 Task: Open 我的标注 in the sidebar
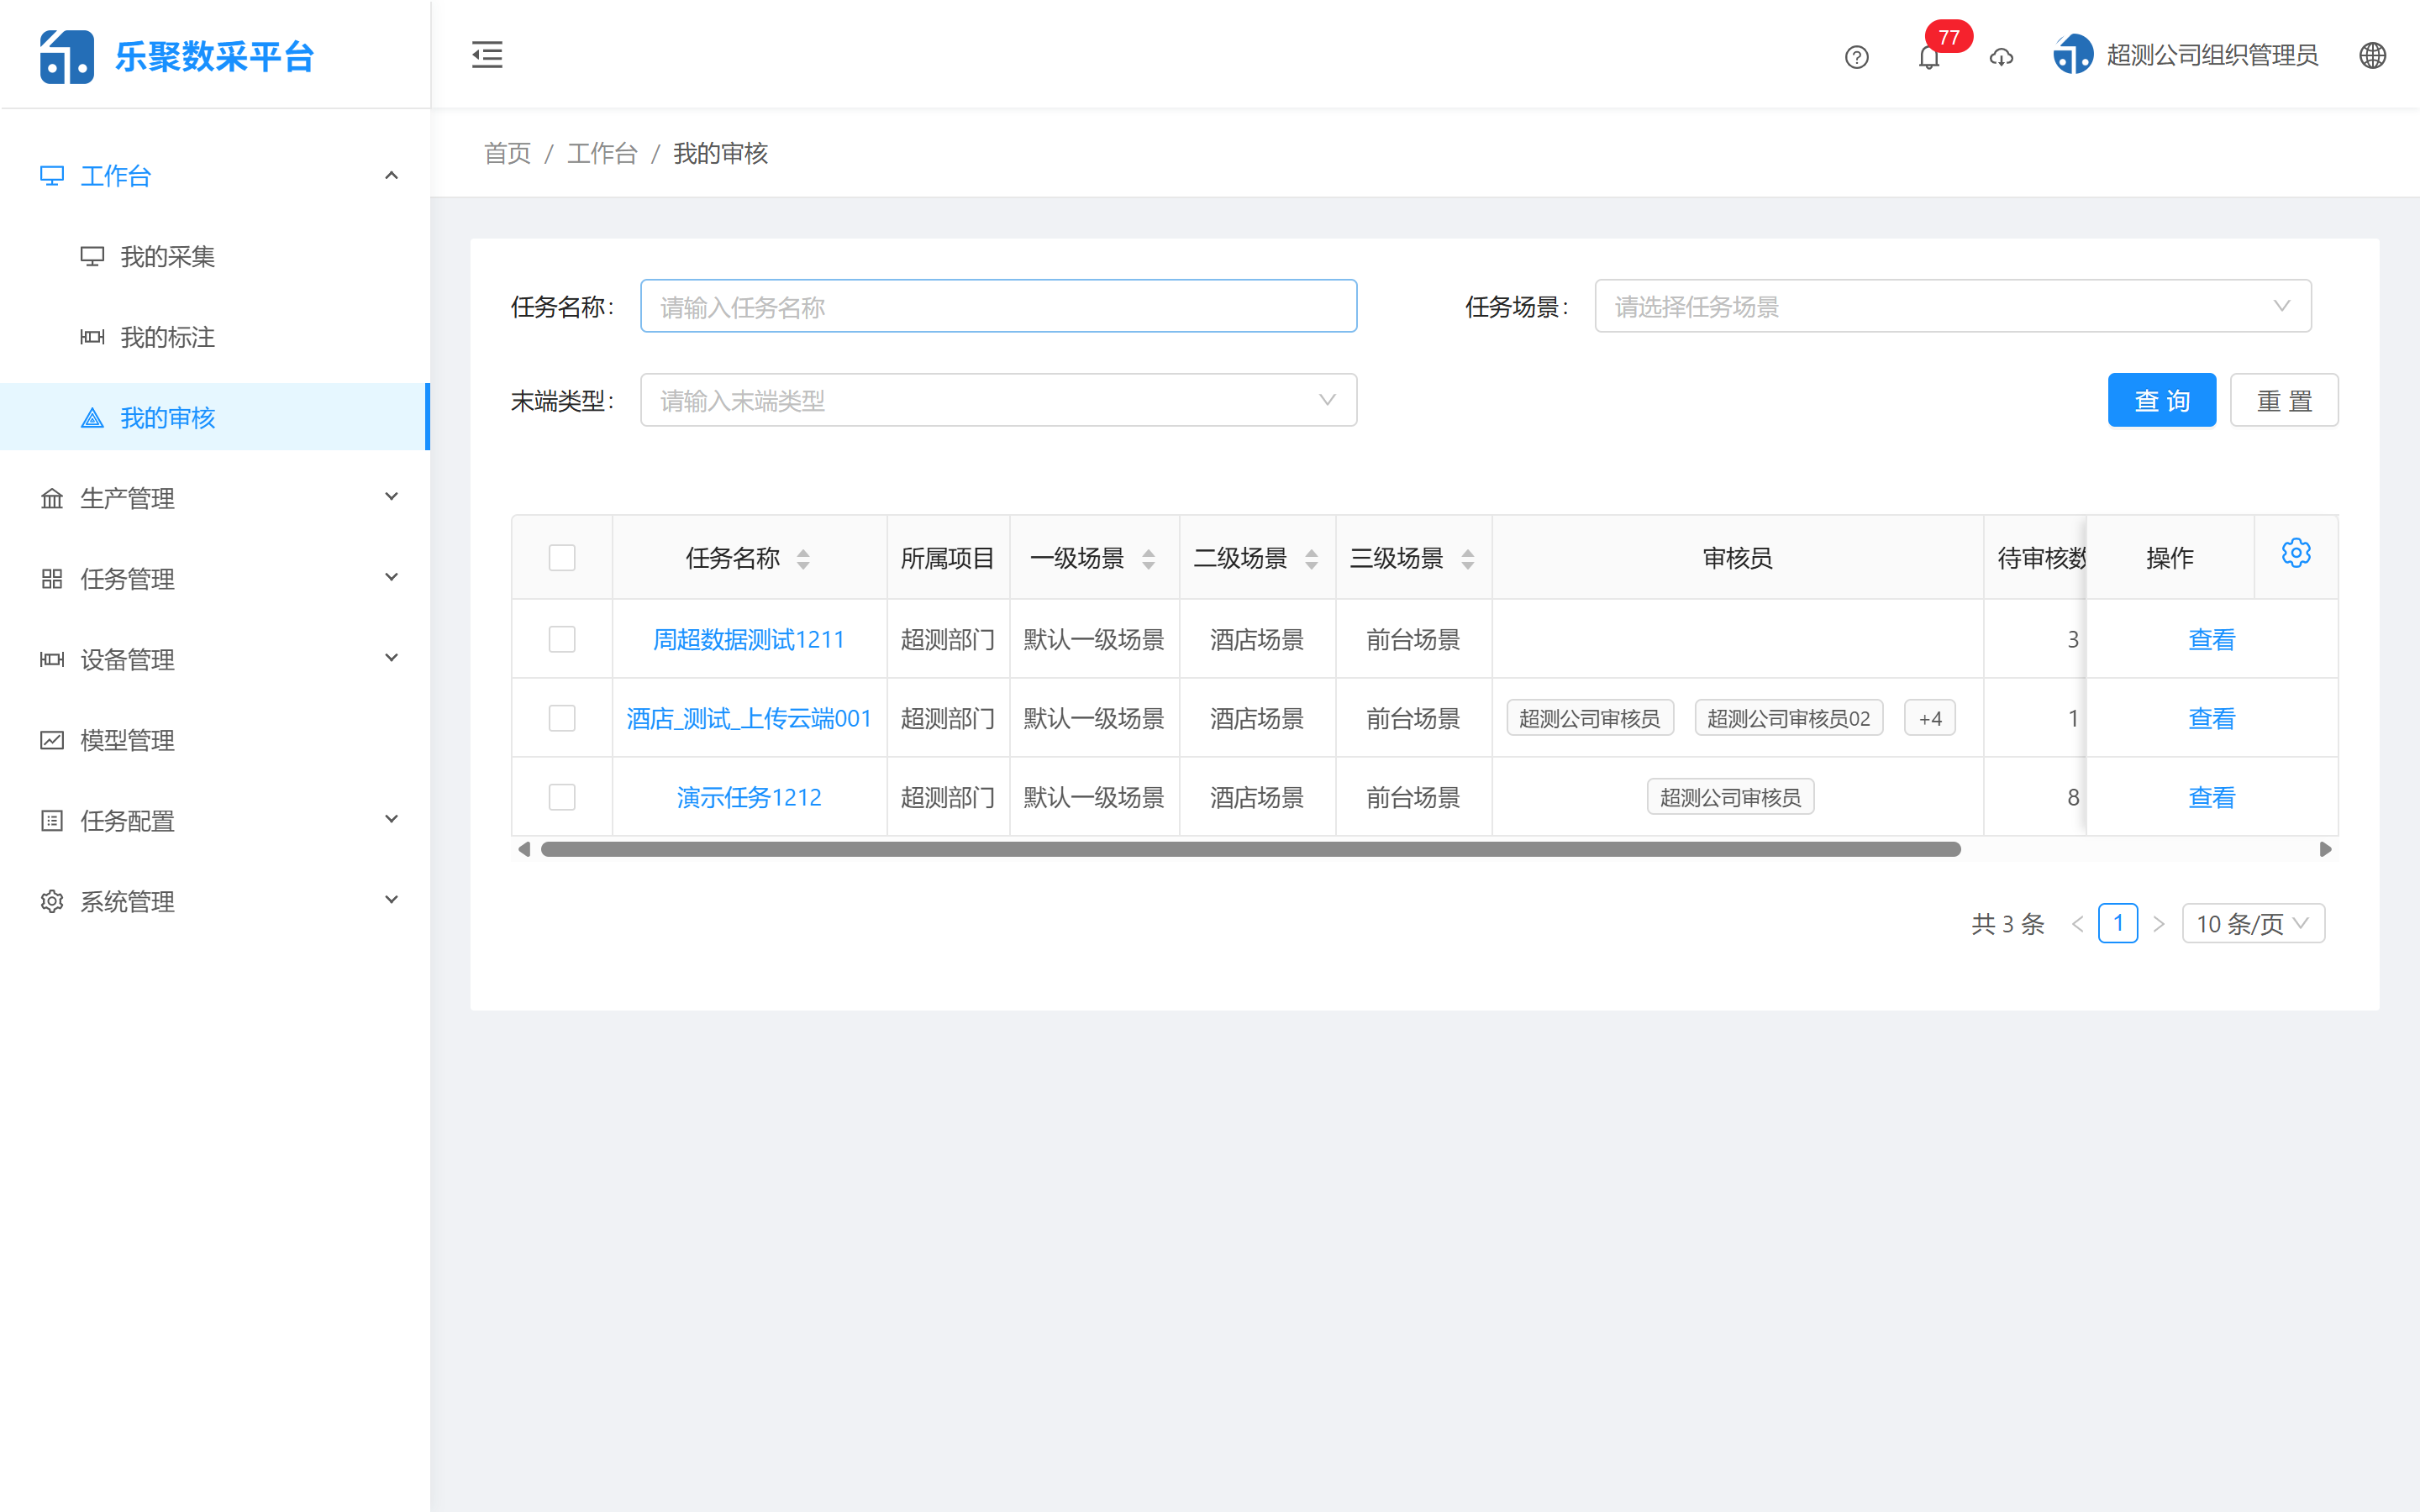coord(167,337)
